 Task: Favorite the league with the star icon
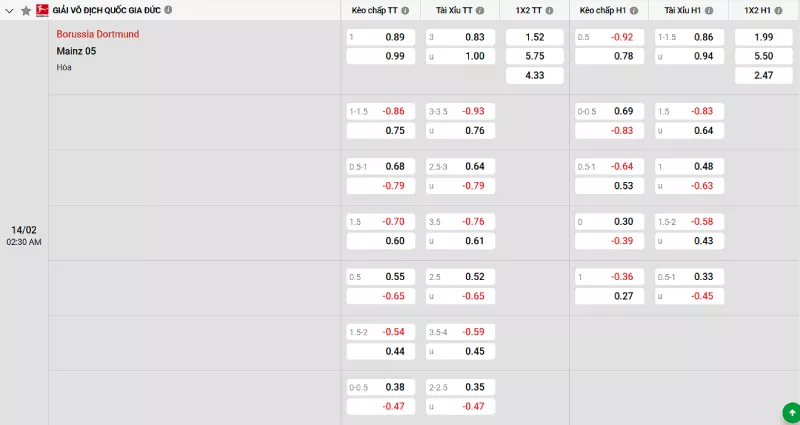(x=26, y=10)
